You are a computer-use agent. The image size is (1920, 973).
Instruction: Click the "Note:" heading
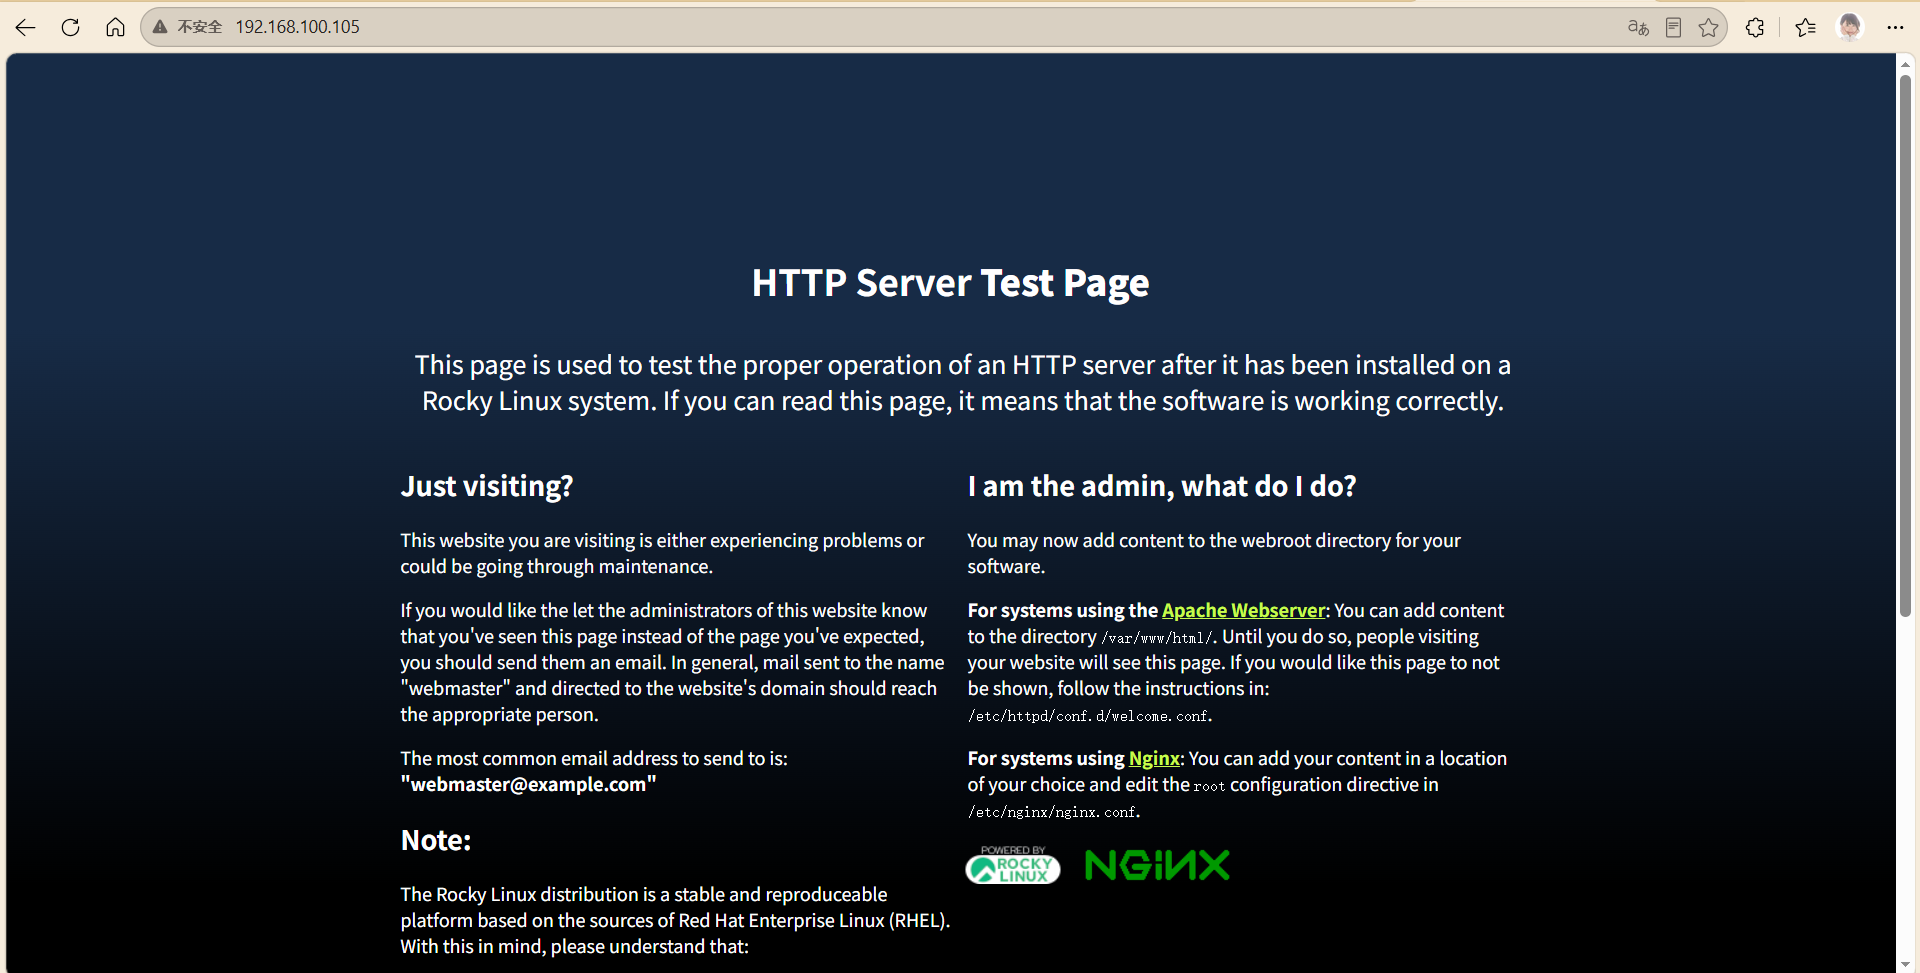tap(436, 840)
